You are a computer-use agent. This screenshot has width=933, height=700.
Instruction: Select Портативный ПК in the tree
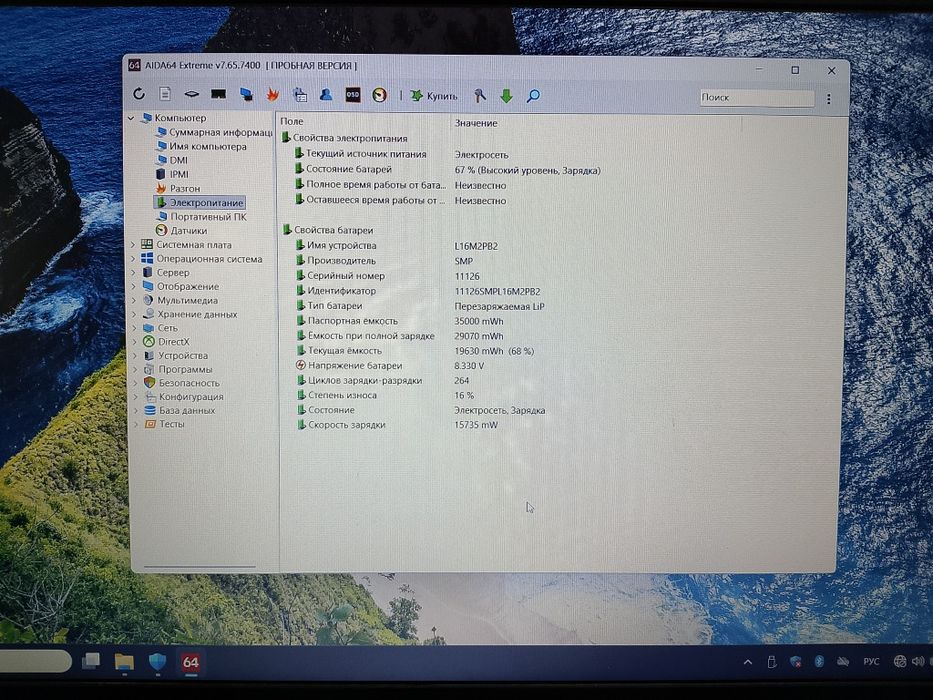(202, 217)
